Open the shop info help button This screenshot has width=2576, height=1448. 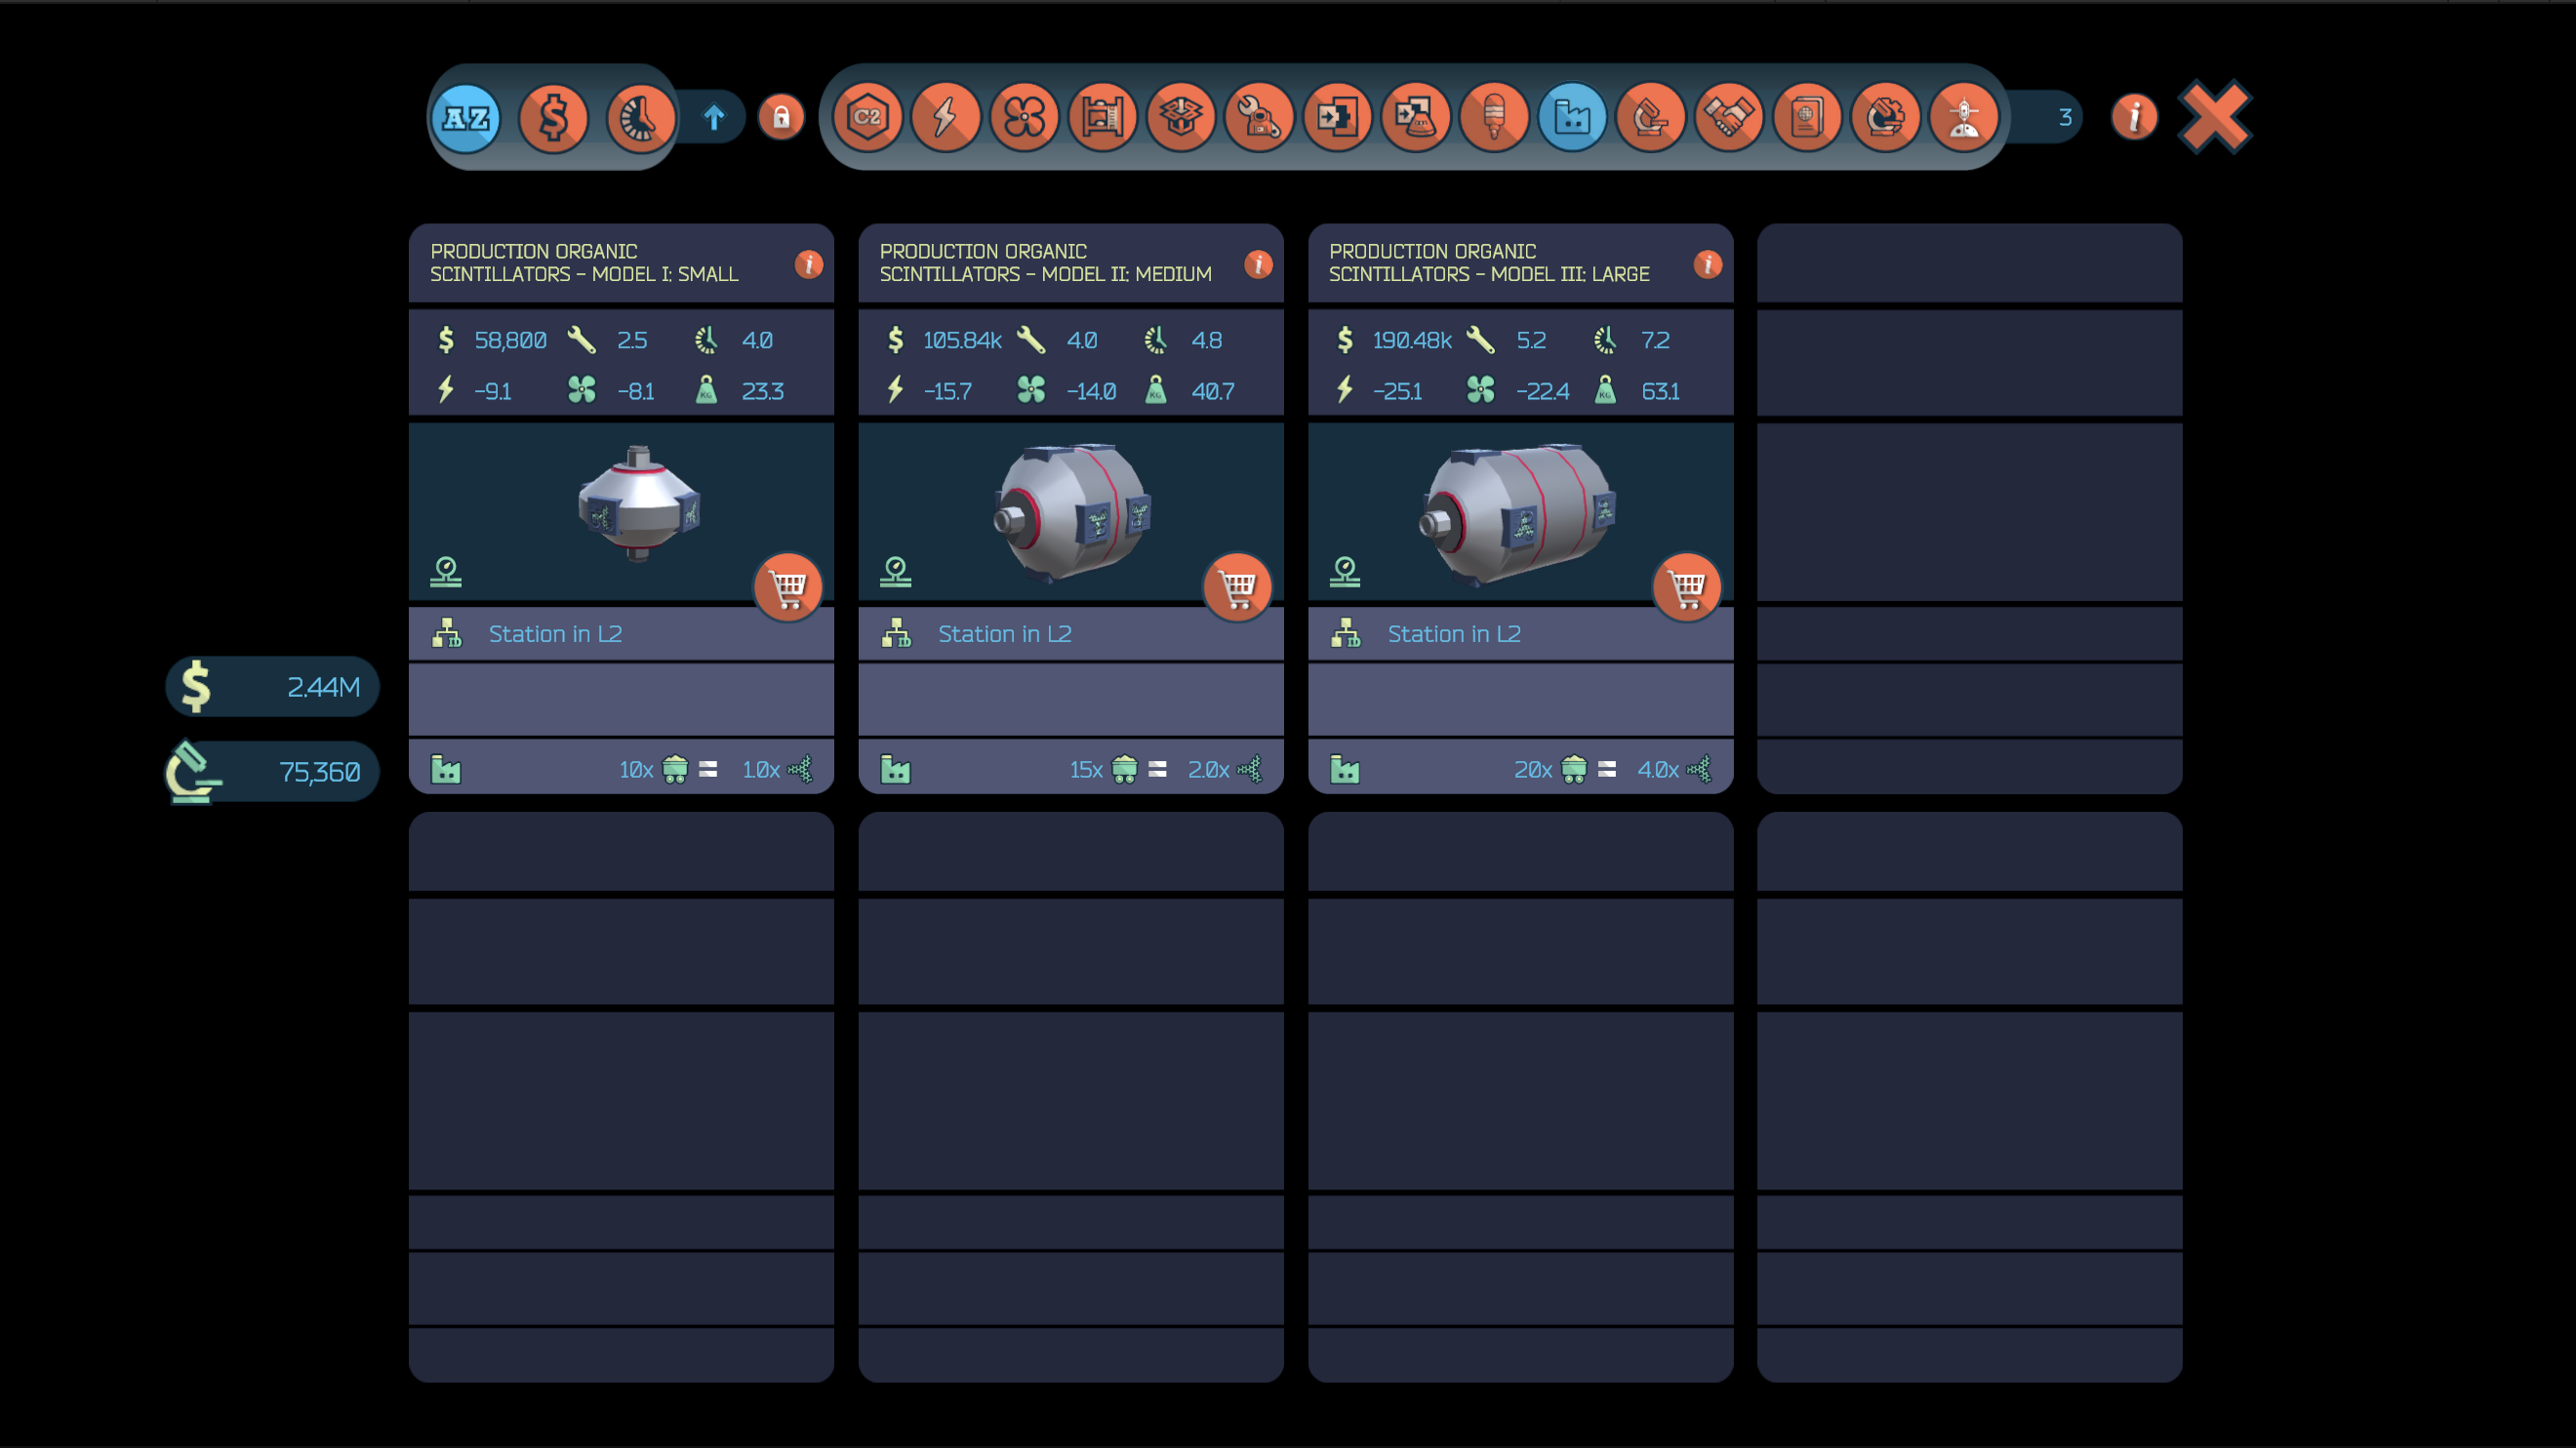click(2134, 117)
